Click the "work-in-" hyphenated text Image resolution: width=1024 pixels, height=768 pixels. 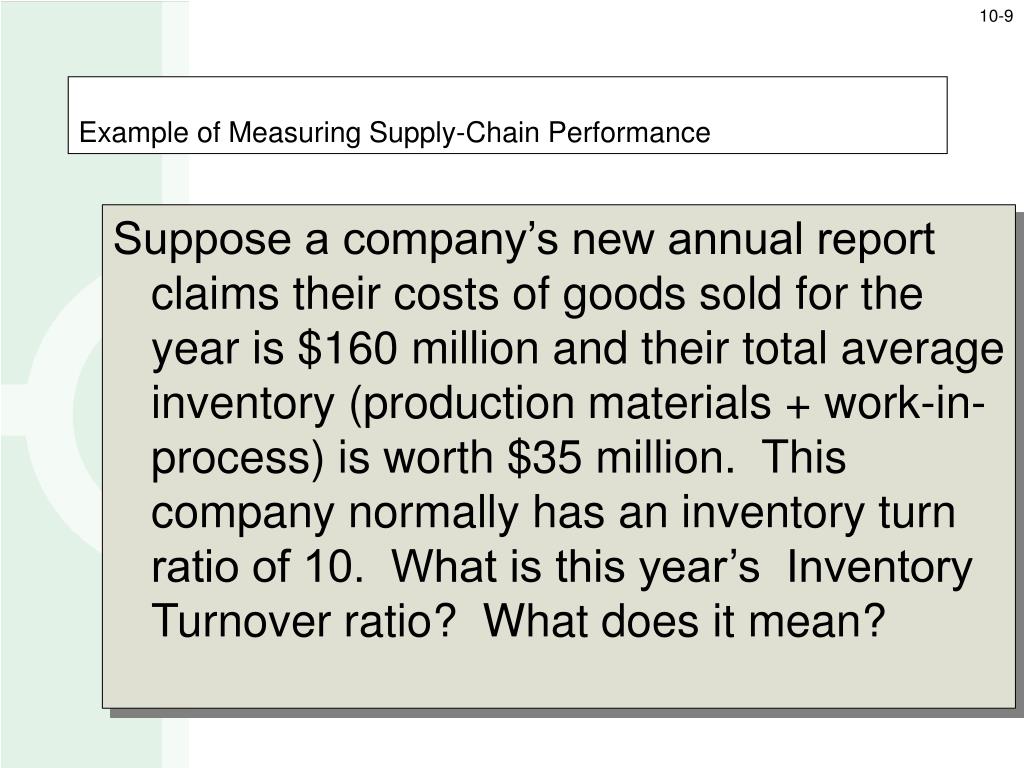pos(904,402)
